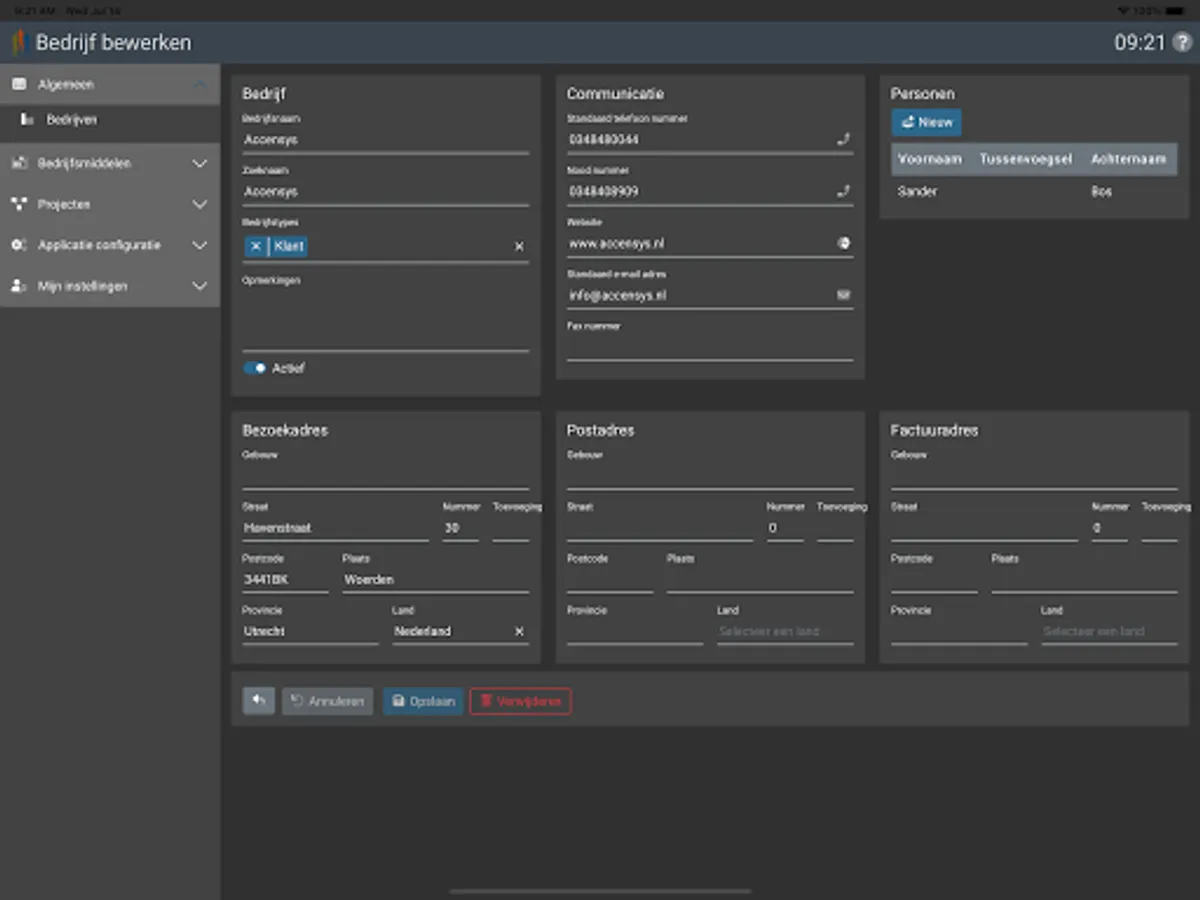The image size is (1200, 900).
Task: Expand the Projecten sidebar section
Action: (x=110, y=204)
